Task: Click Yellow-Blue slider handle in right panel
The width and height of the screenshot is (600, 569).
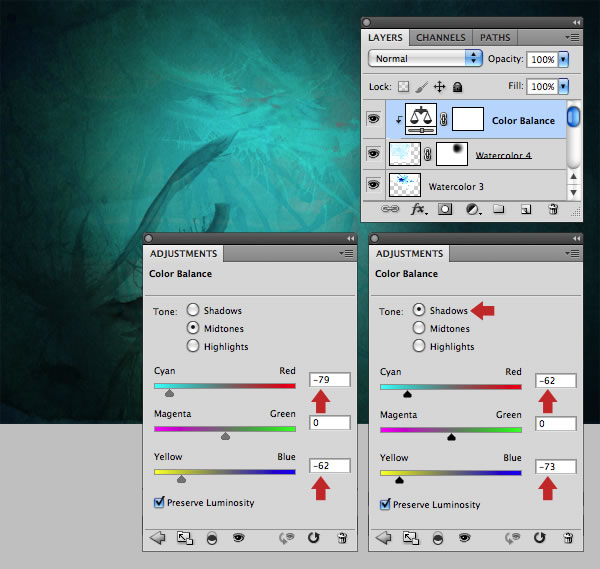Action: [x=399, y=480]
